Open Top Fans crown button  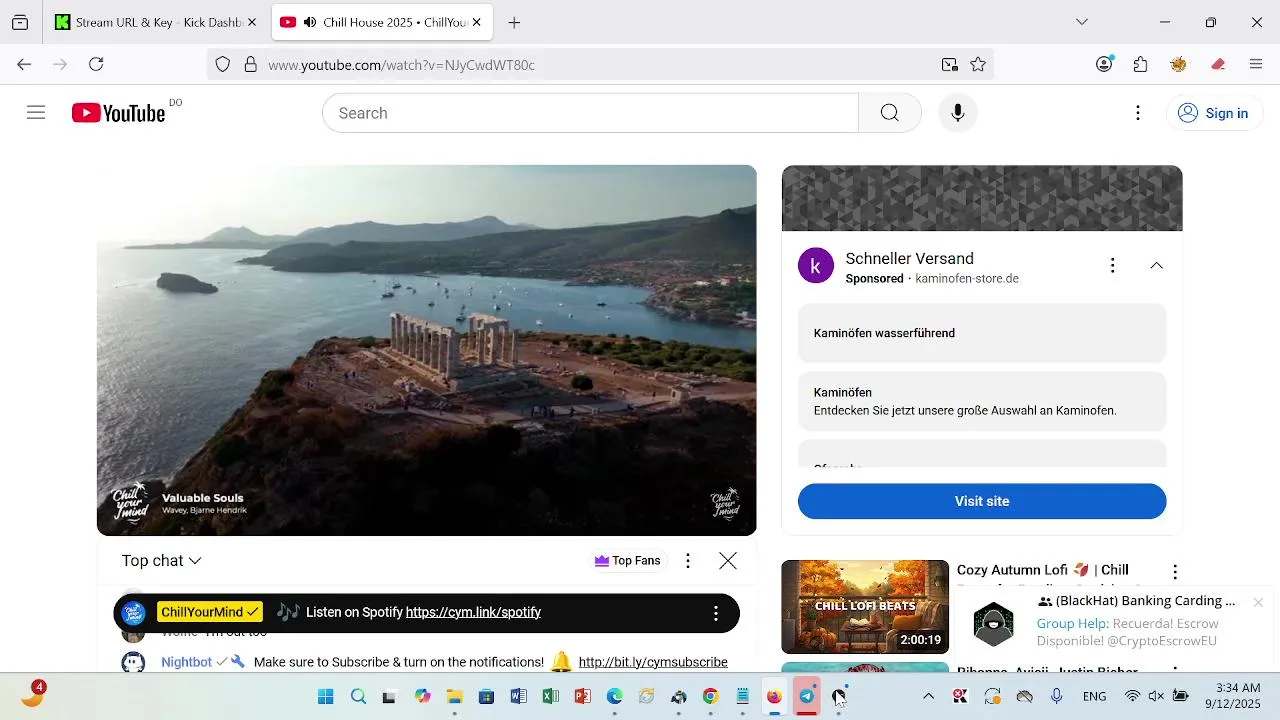coord(628,561)
